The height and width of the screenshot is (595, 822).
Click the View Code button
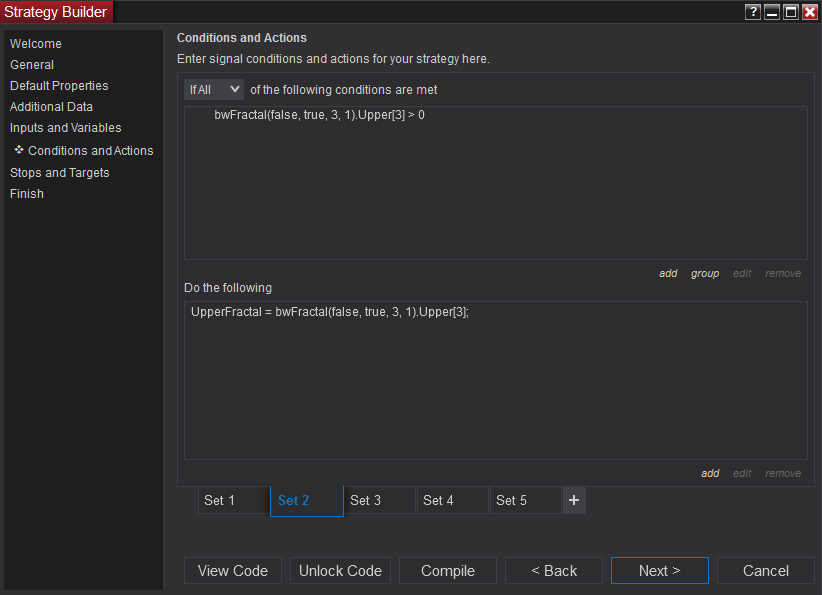(x=233, y=571)
